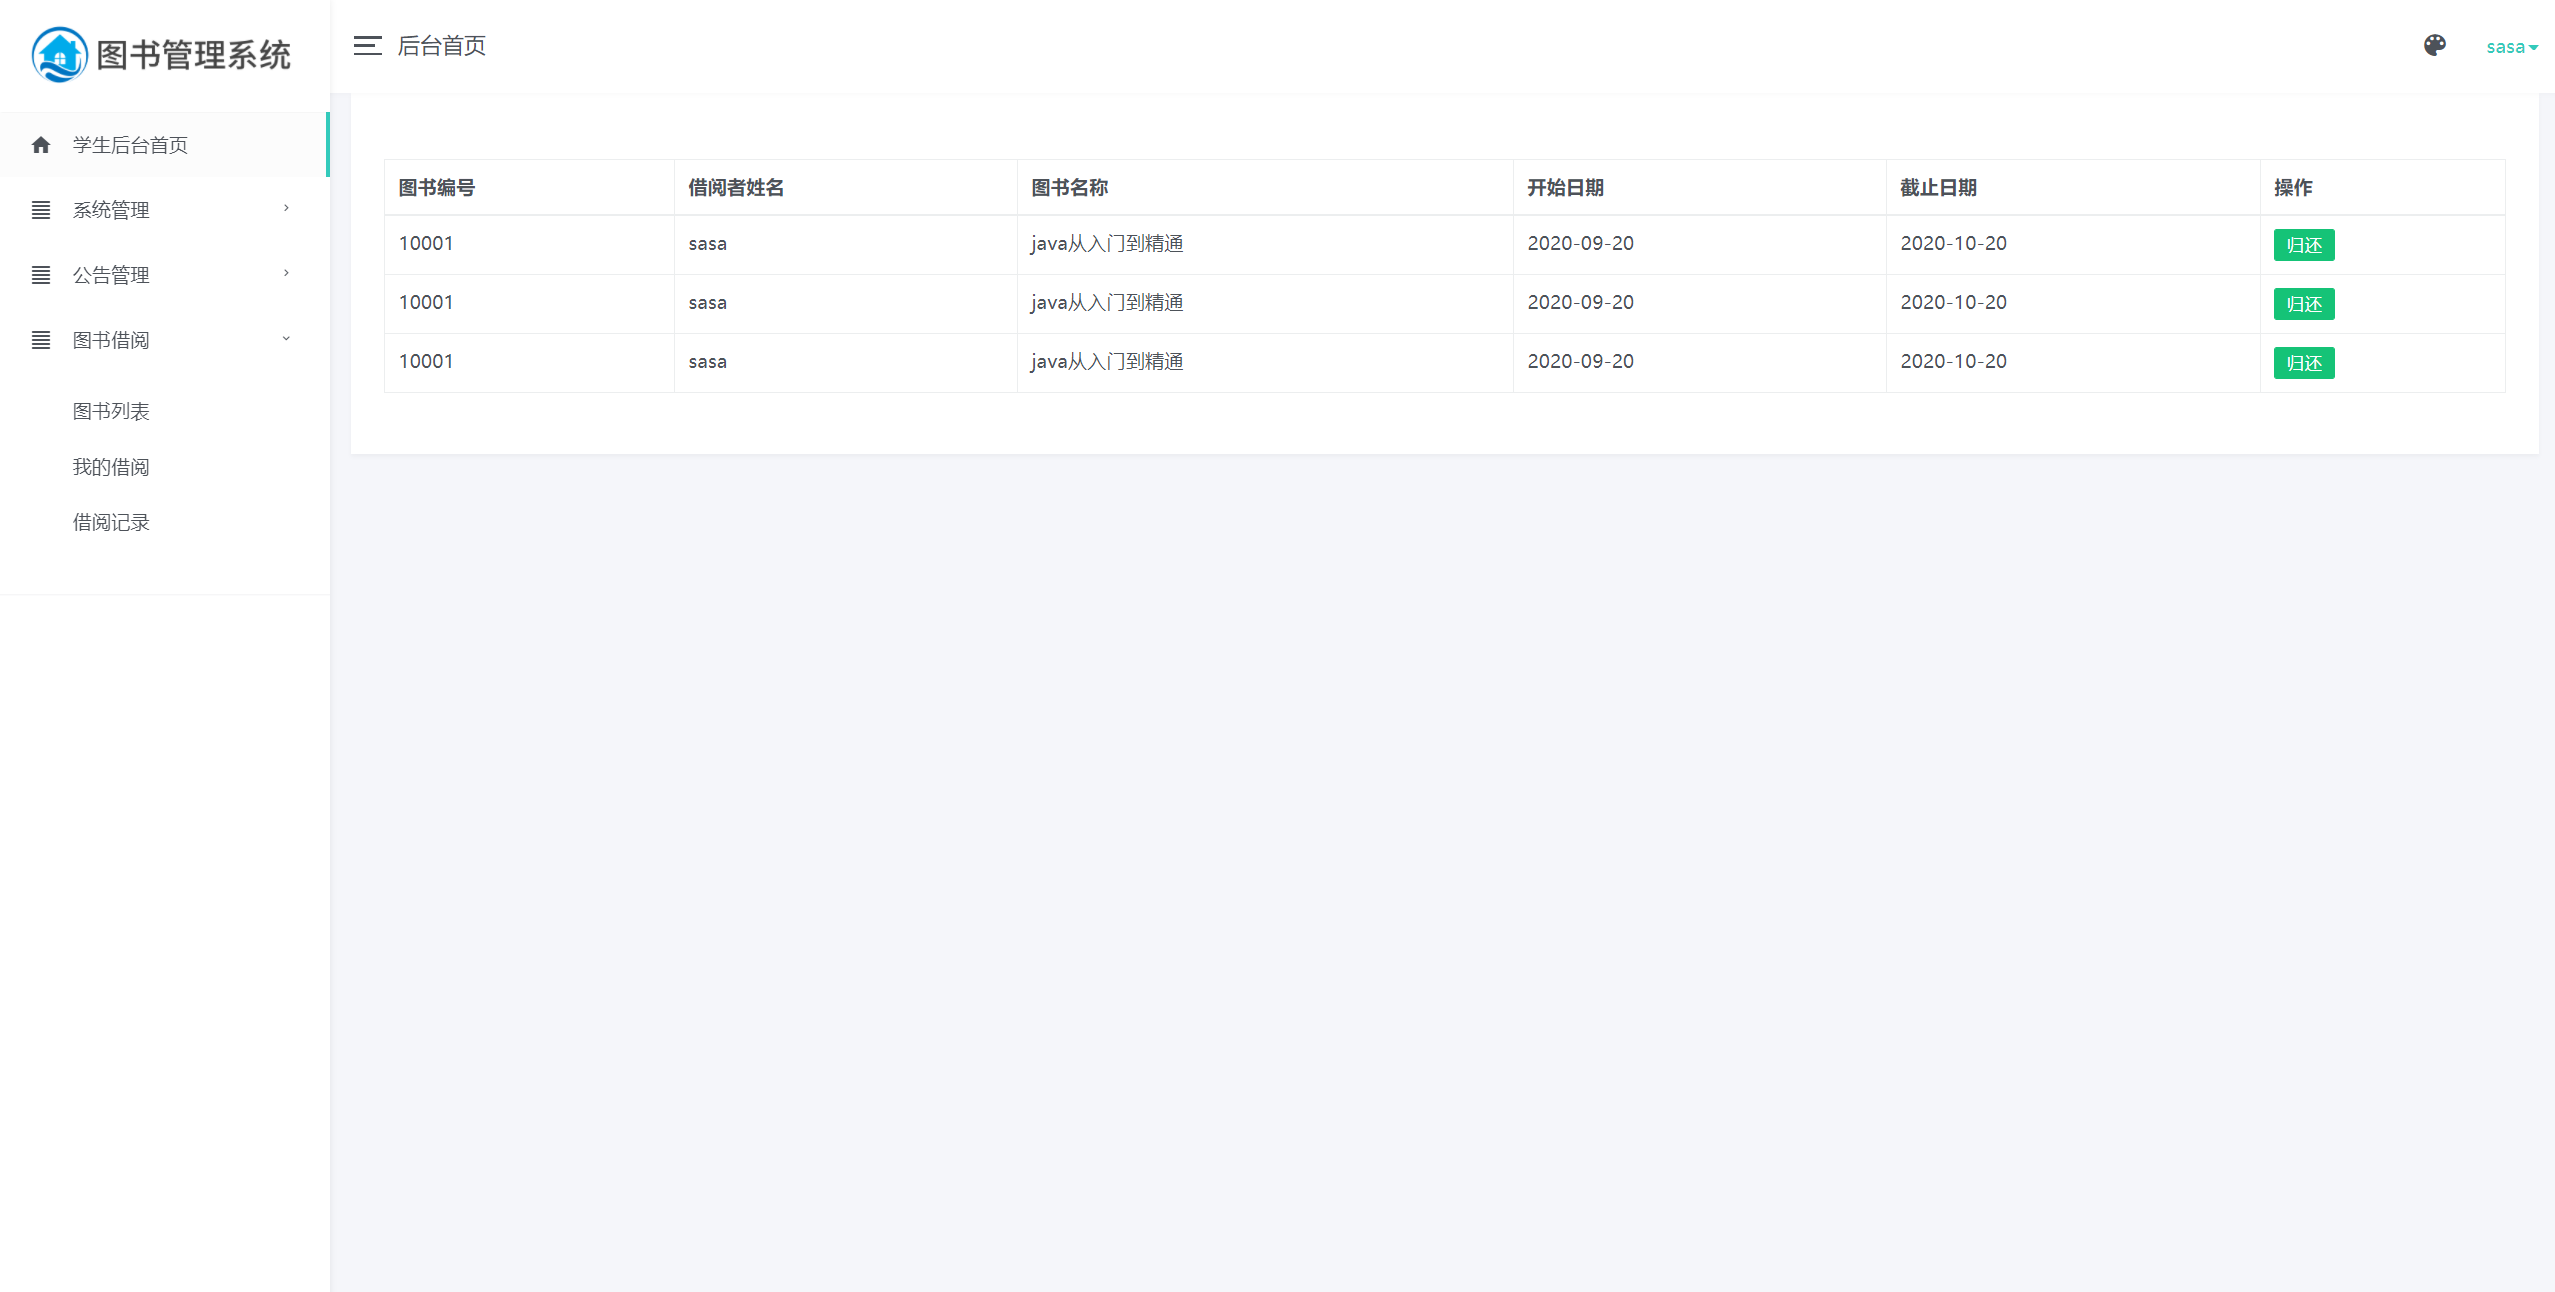Click the list icon beside 公告管理
The height and width of the screenshot is (1292, 2555).
click(41, 275)
